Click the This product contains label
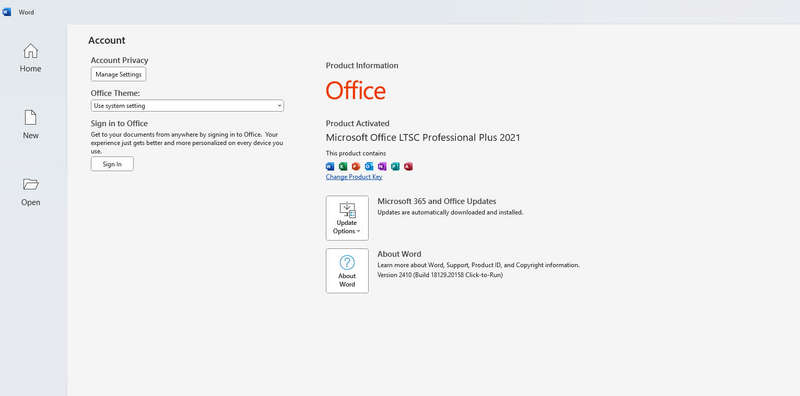 (356, 153)
